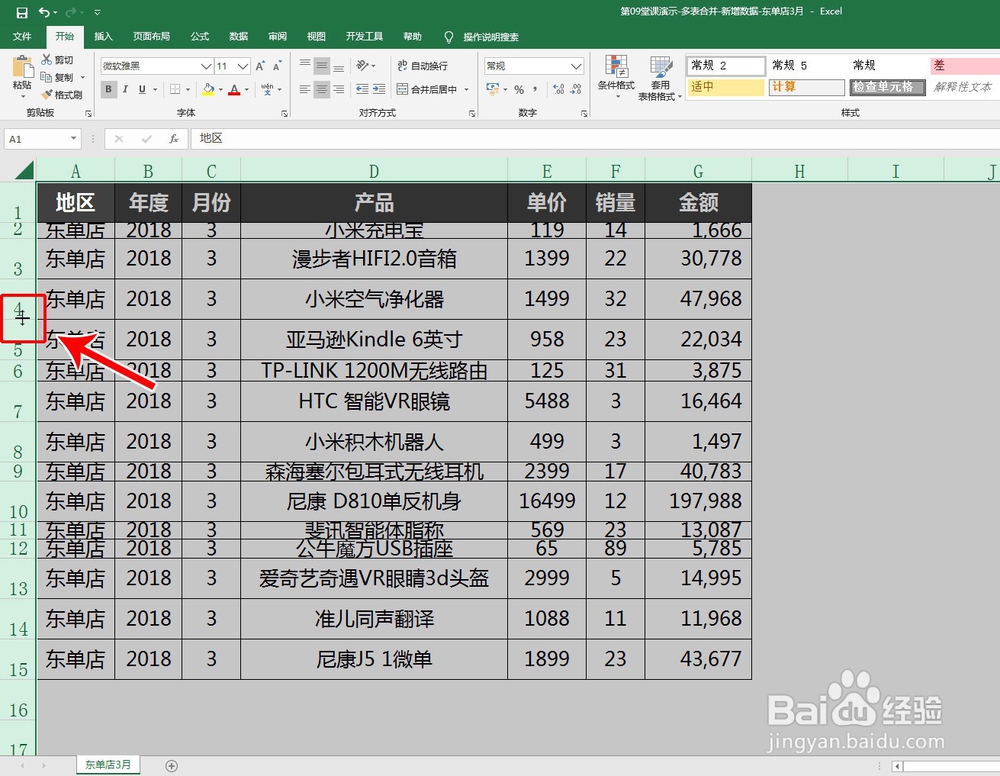The width and height of the screenshot is (1000, 776).
Task: Open 条件格式 conditional formatting
Action: click(x=616, y=77)
